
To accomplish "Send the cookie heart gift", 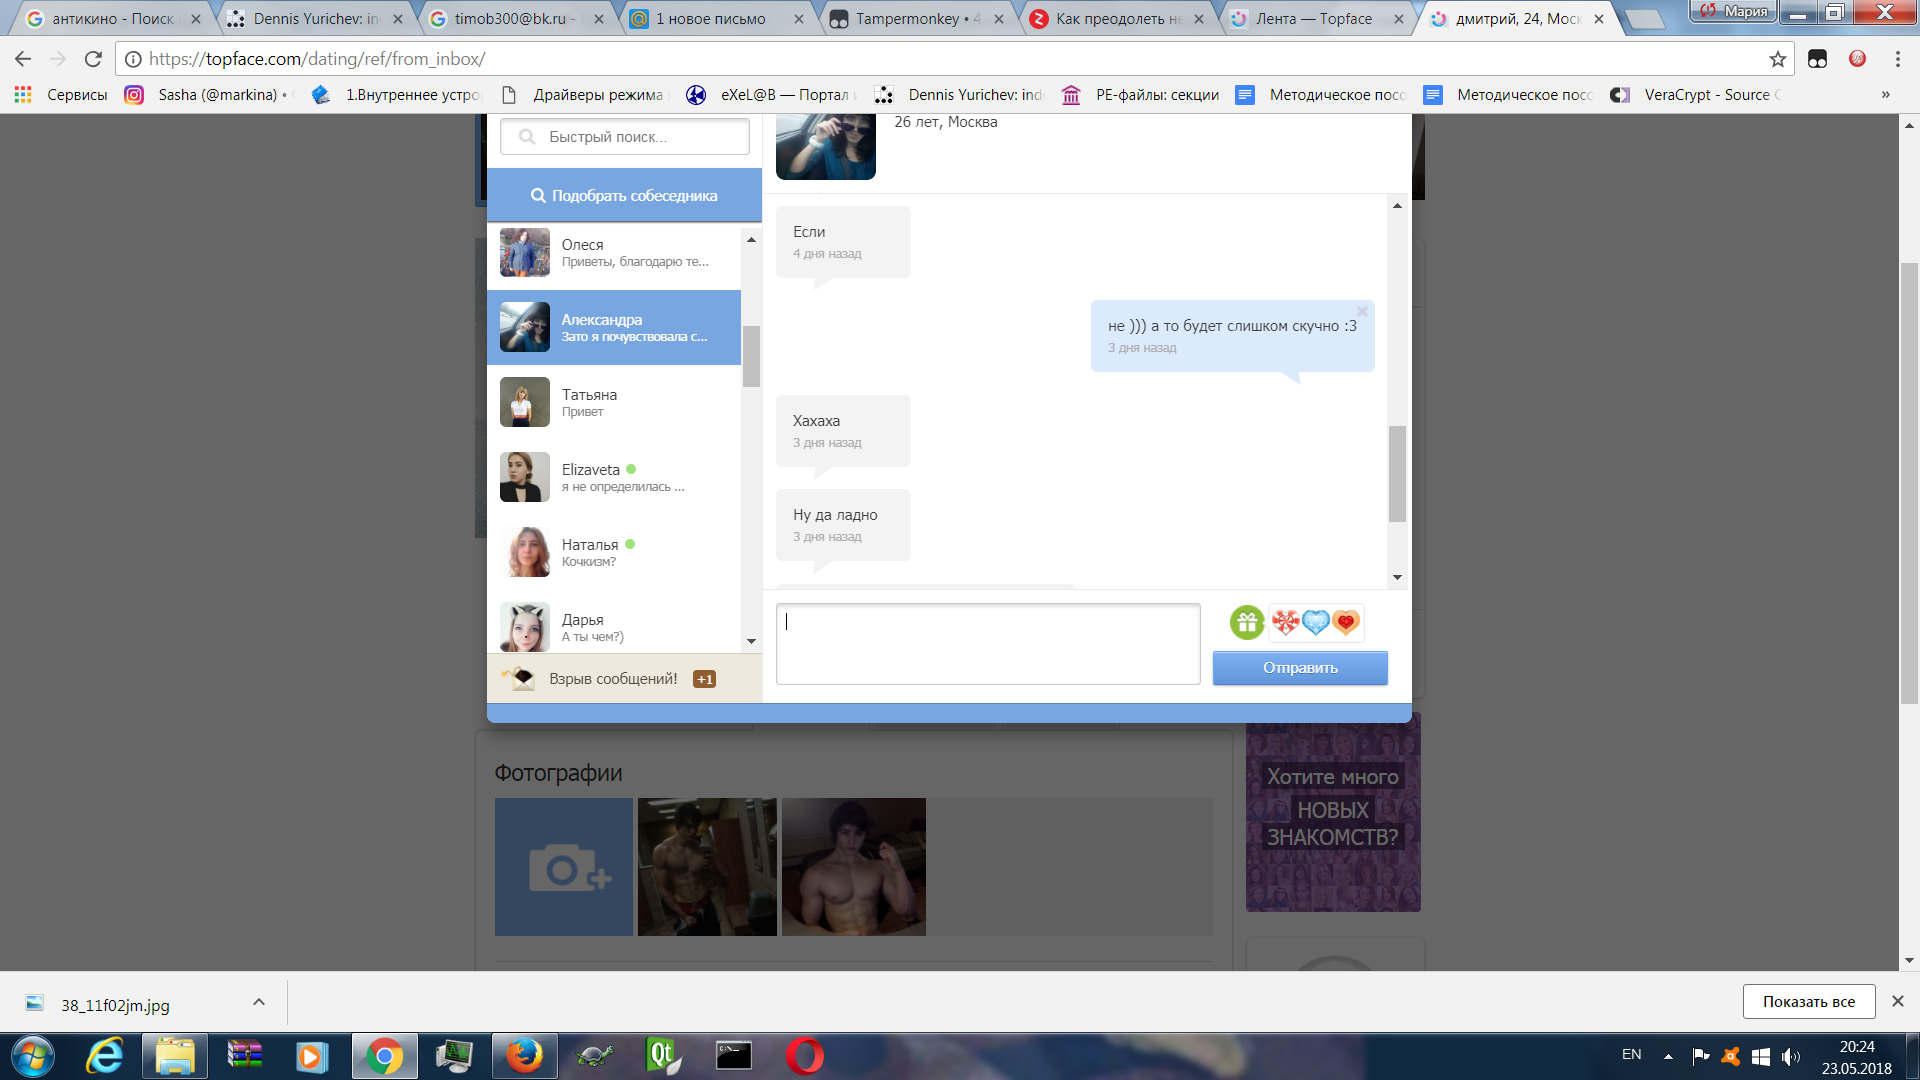I will [1347, 623].
